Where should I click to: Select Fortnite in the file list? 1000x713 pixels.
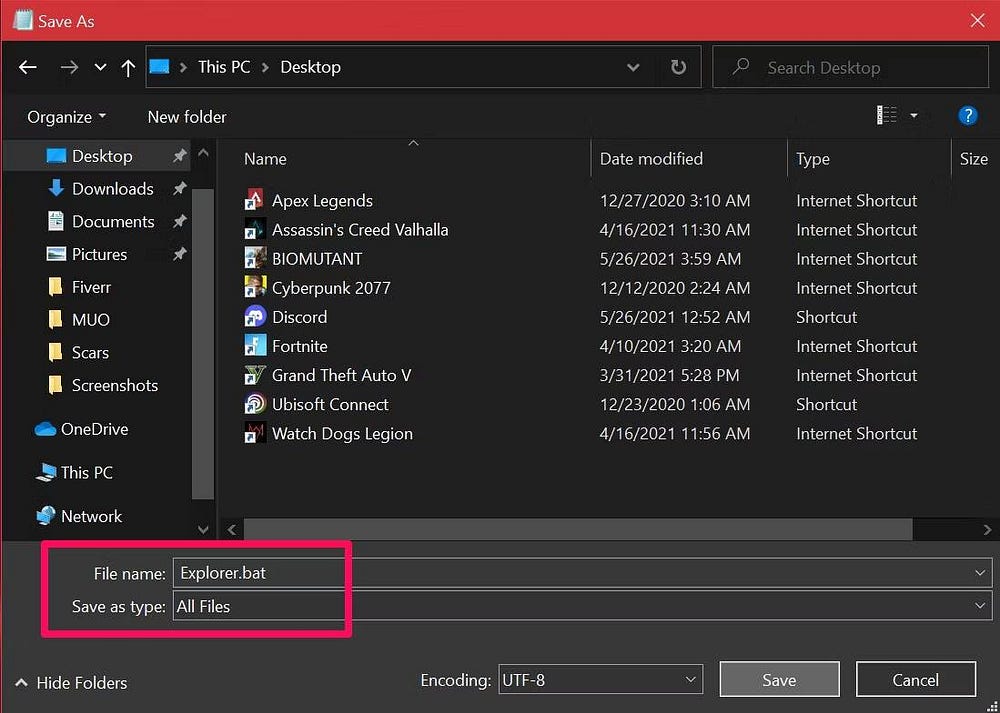pos(299,346)
